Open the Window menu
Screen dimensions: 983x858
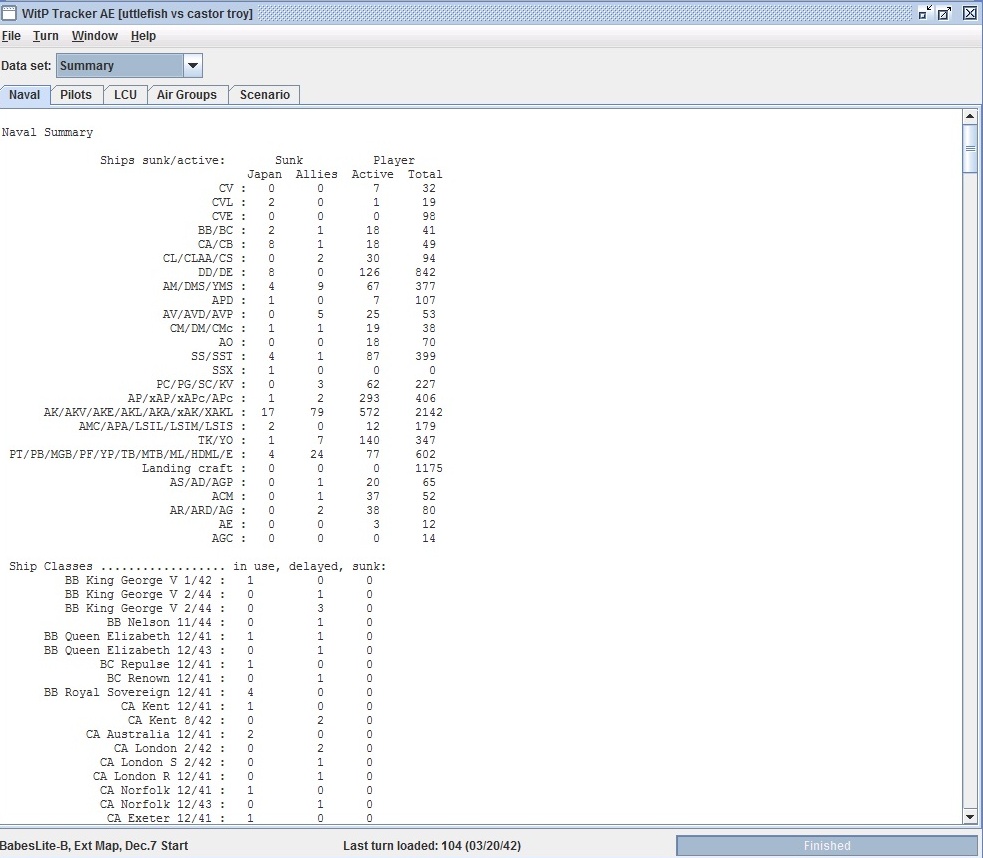(x=95, y=36)
